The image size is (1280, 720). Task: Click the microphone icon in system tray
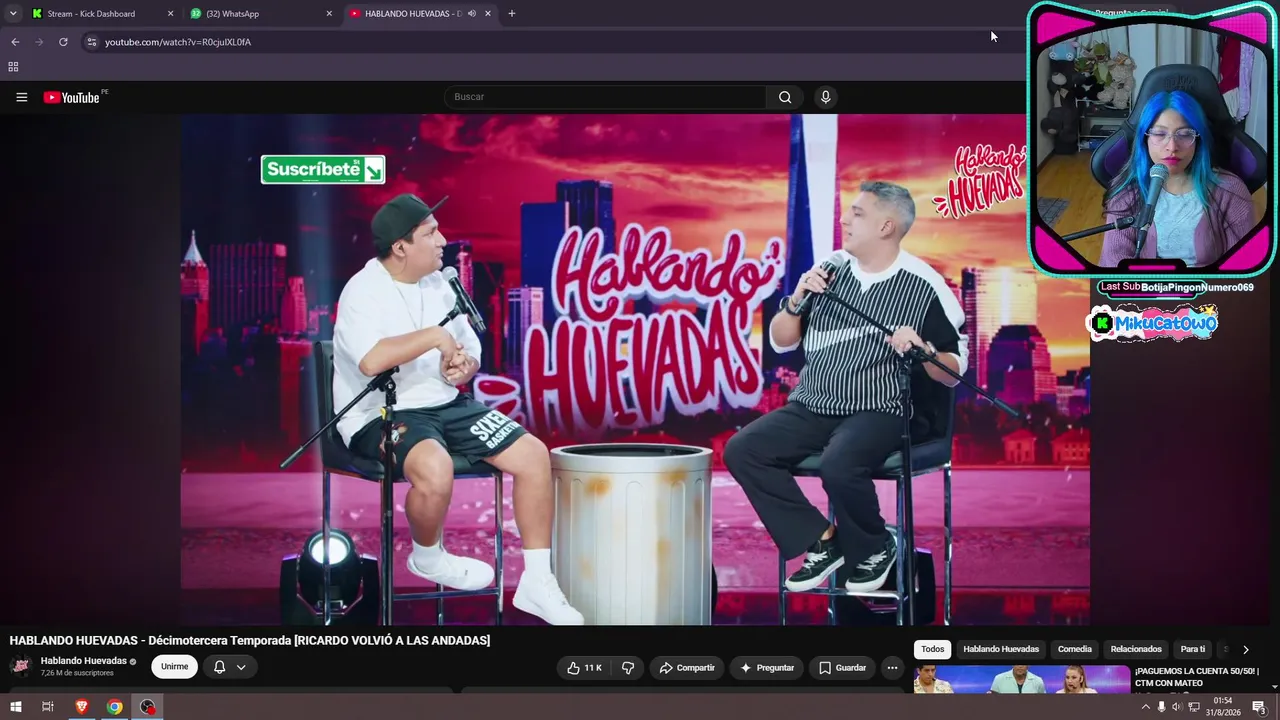pos(1161,707)
